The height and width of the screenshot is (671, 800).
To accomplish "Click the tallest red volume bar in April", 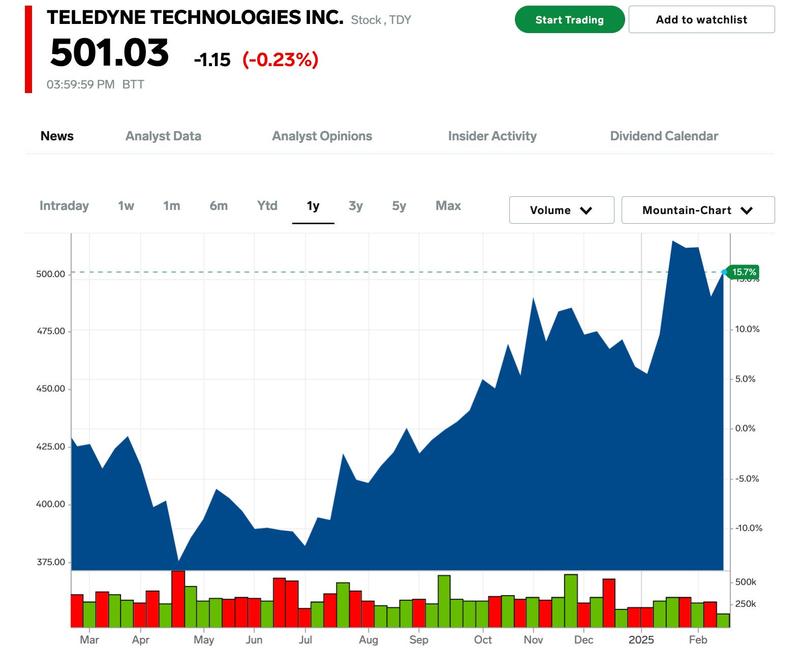I will pos(178,598).
